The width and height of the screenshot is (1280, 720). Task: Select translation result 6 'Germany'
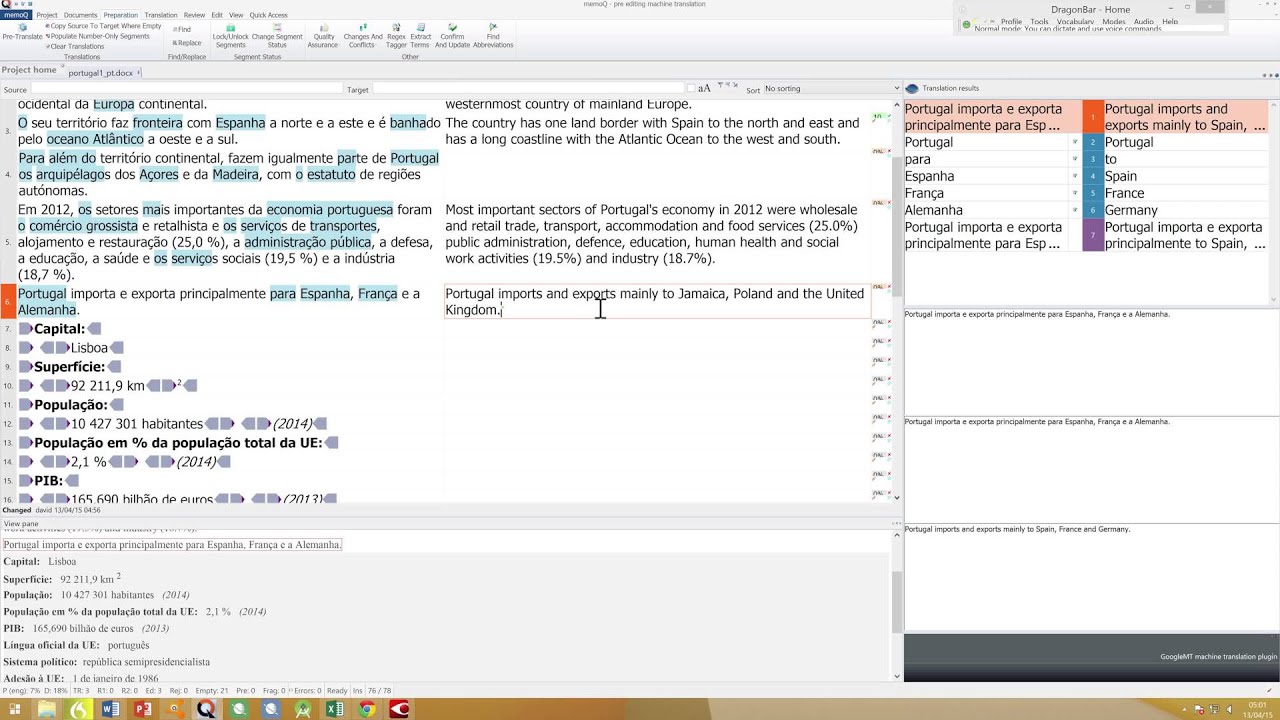click(1086, 210)
